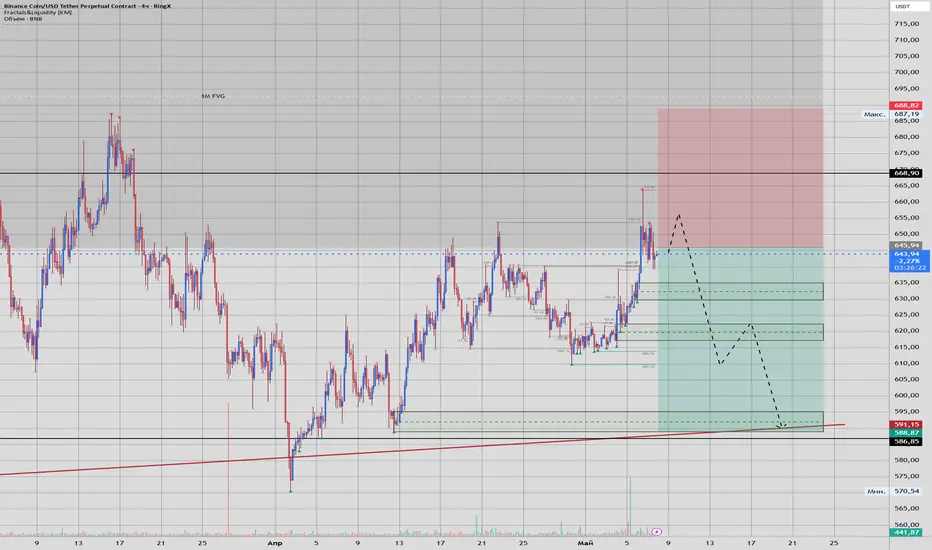Image resolution: width=932 pixels, height=550 pixels.
Task: Click the black 586,85 horizontal line label
Action: click(906, 441)
